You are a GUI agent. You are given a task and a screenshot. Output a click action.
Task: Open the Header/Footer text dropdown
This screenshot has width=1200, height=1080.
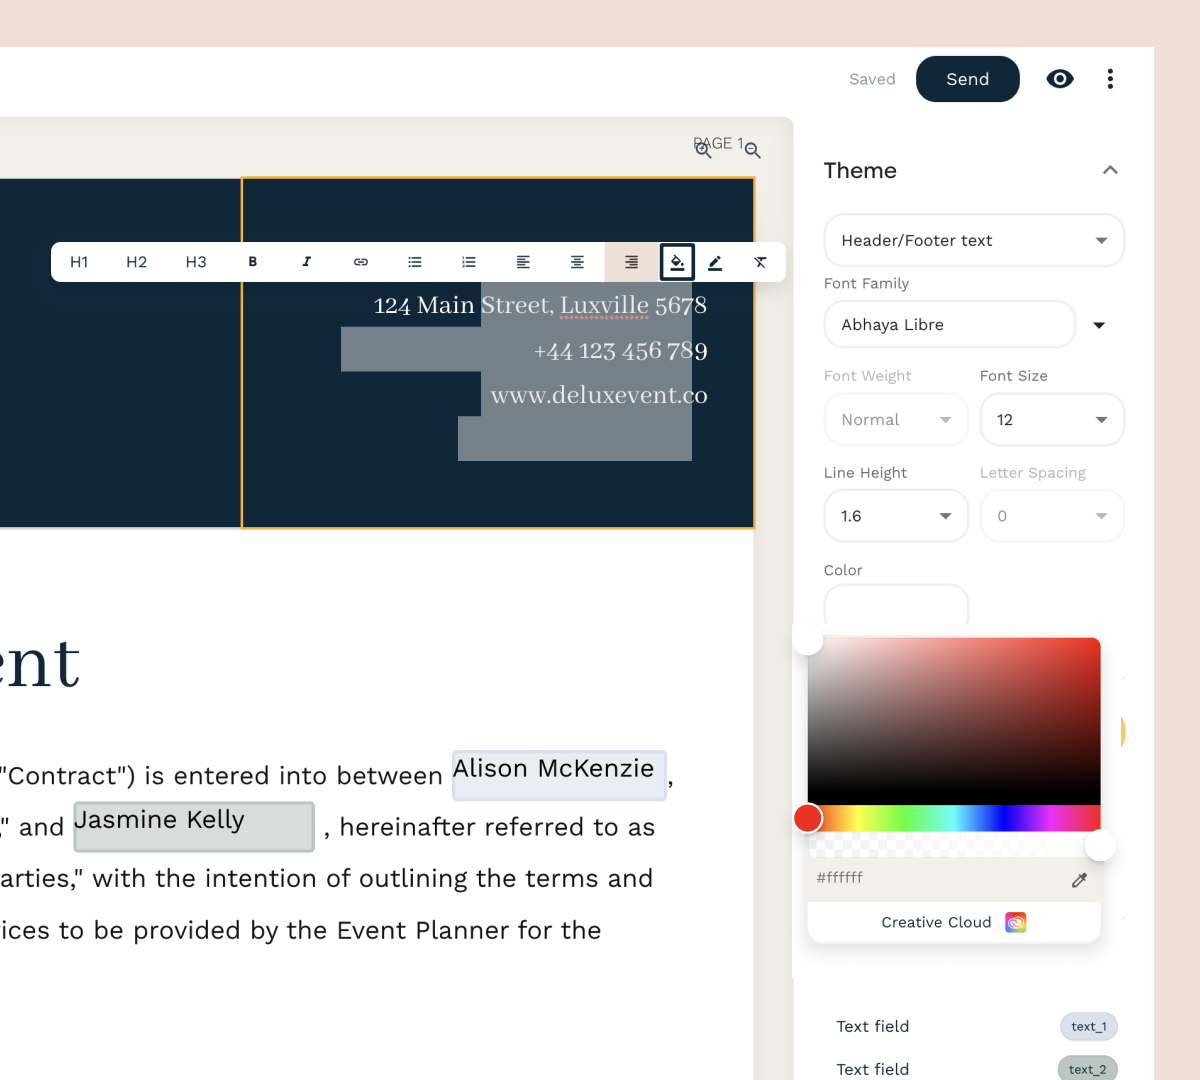point(973,241)
